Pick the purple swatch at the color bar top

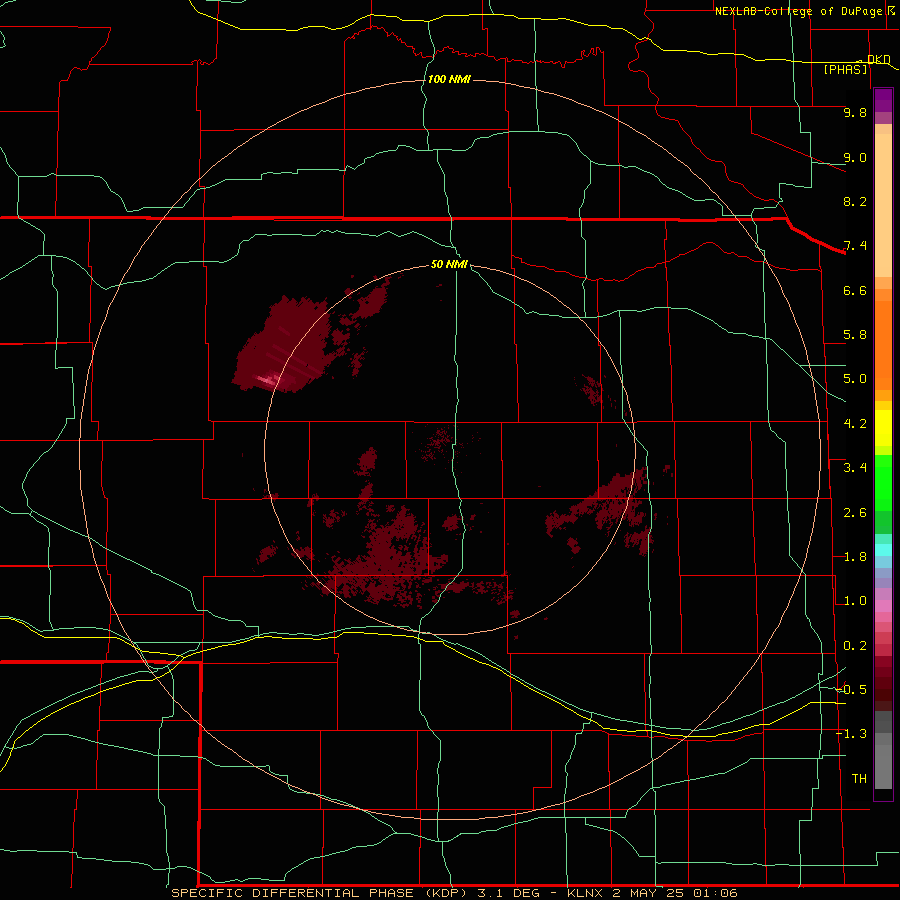pyautogui.click(x=883, y=100)
